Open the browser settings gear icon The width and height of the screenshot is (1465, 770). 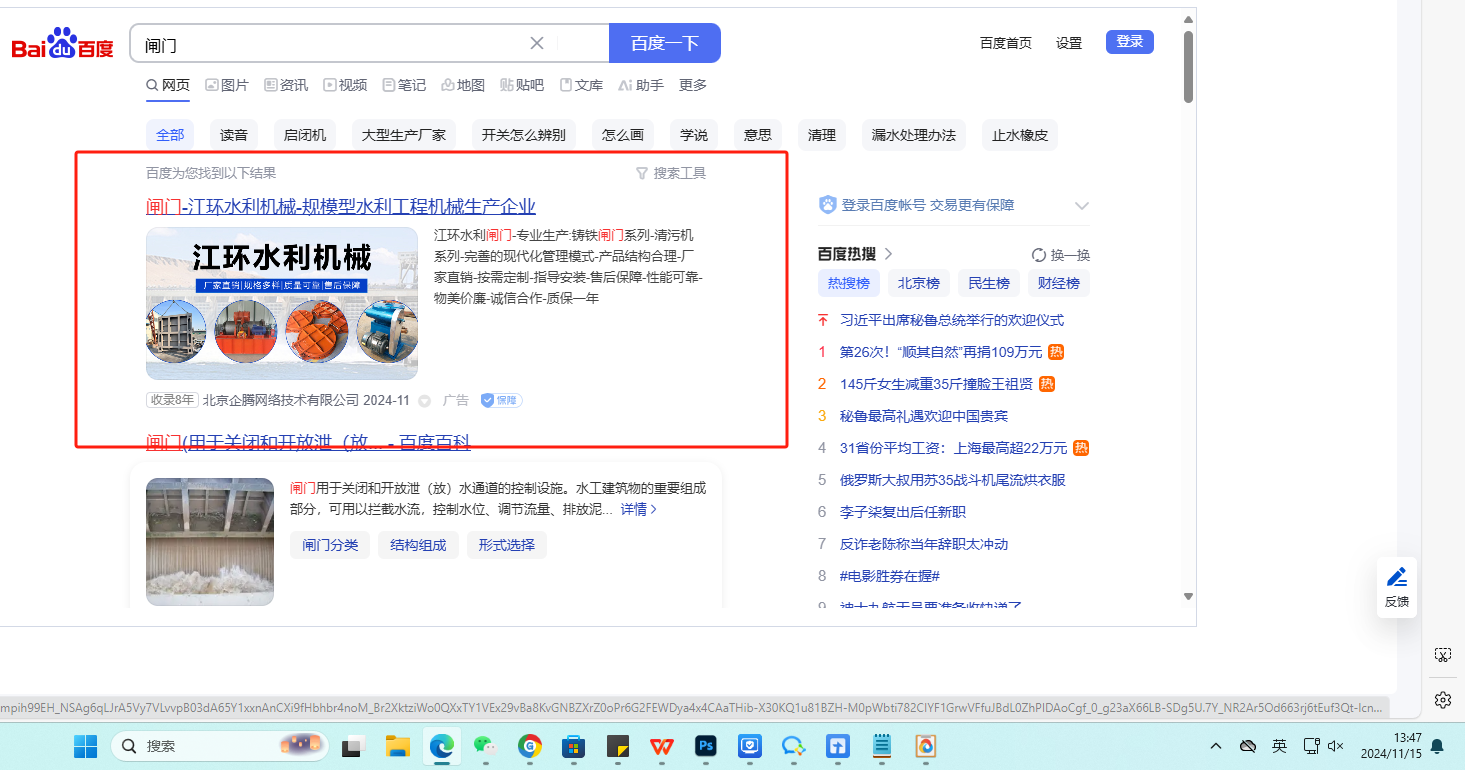tap(1442, 699)
